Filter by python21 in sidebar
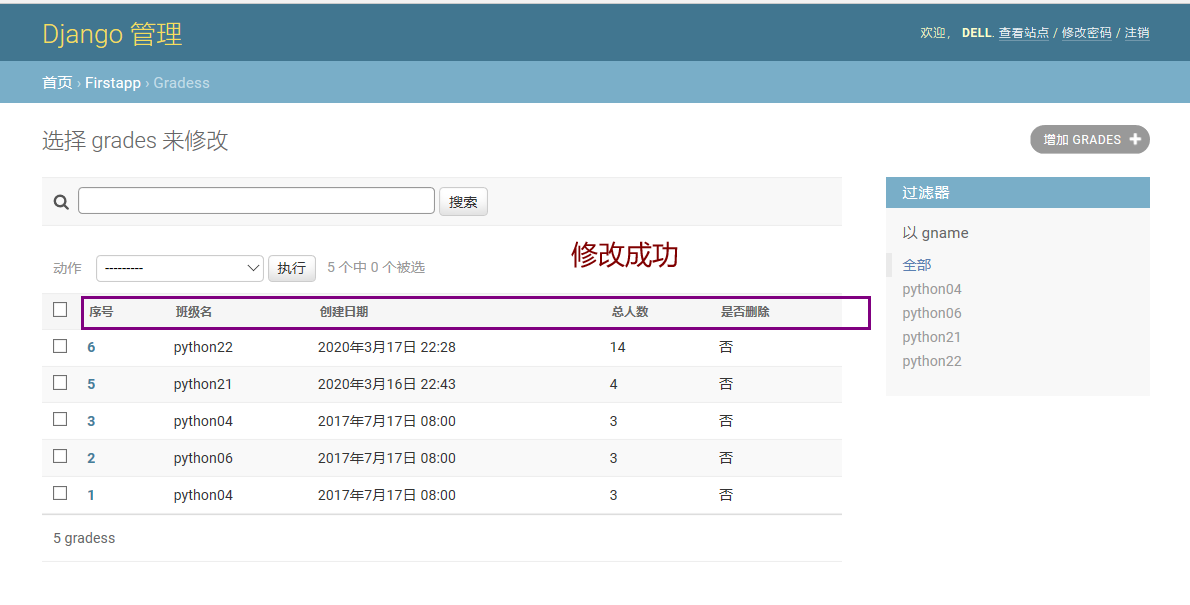The width and height of the screenshot is (1190, 605). pos(932,337)
